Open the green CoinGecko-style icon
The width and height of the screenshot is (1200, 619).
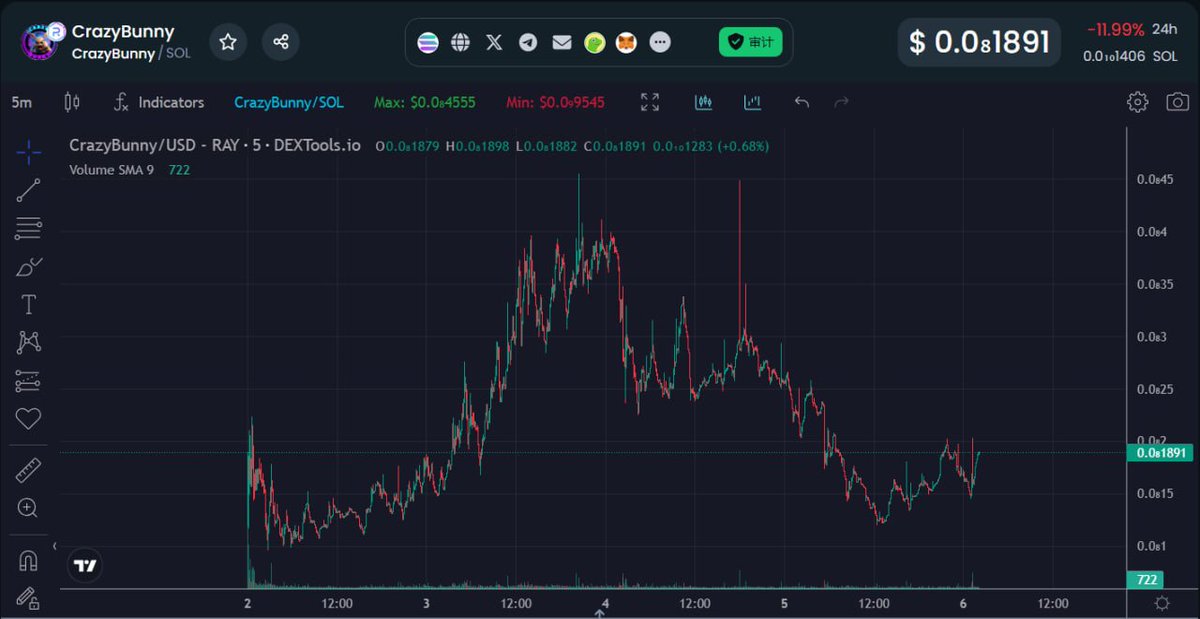[x=595, y=42]
